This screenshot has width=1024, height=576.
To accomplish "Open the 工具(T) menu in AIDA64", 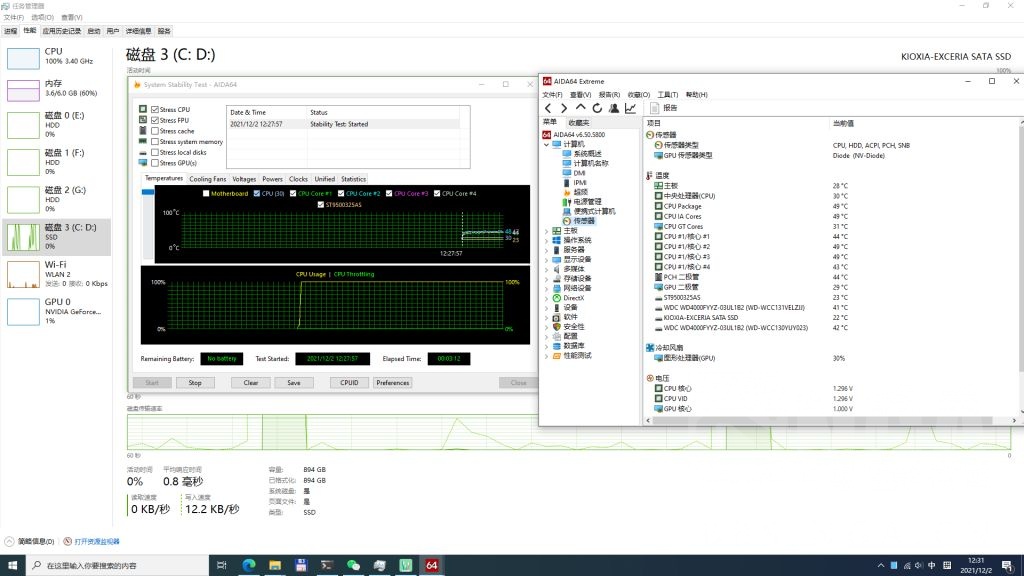I will click(668, 95).
